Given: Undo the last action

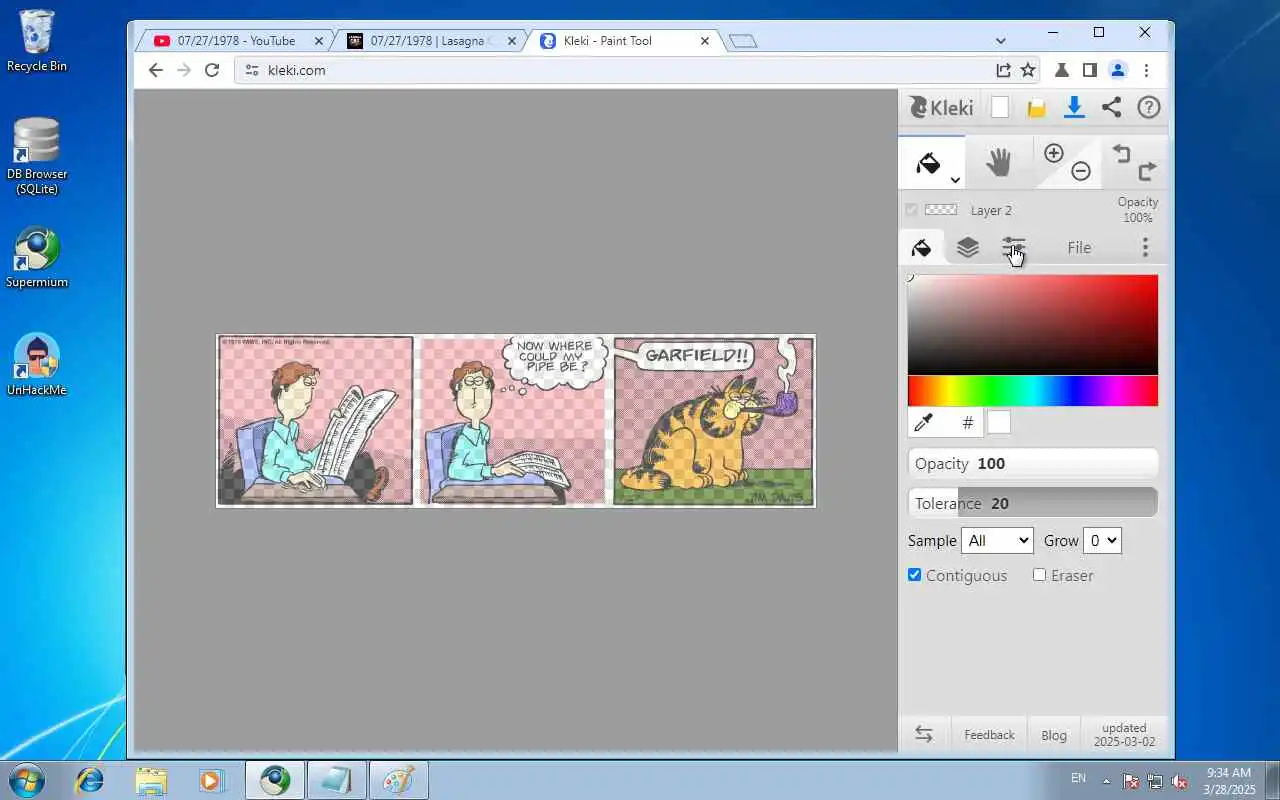Looking at the screenshot, I should [1121, 153].
